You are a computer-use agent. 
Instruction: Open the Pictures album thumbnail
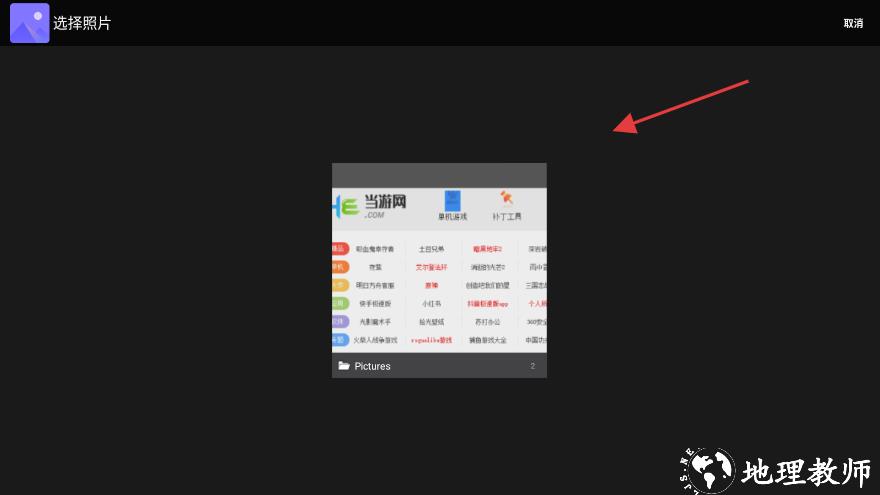point(439,270)
